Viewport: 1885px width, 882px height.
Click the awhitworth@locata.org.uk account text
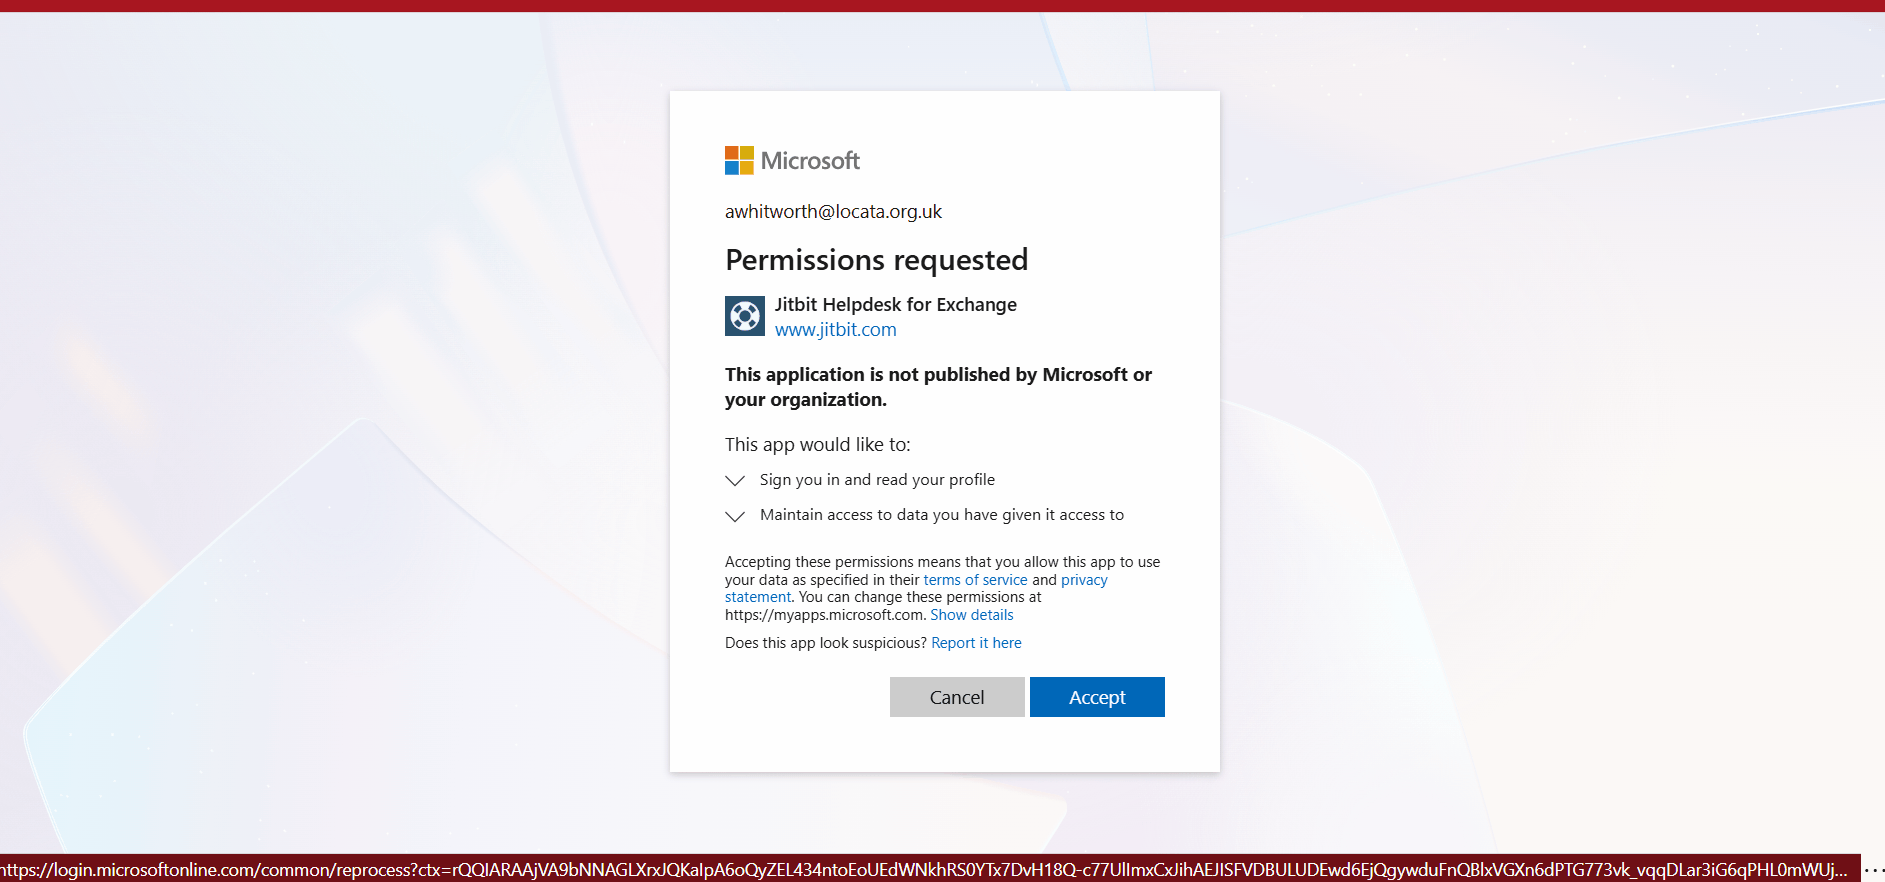[x=833, y=212]
